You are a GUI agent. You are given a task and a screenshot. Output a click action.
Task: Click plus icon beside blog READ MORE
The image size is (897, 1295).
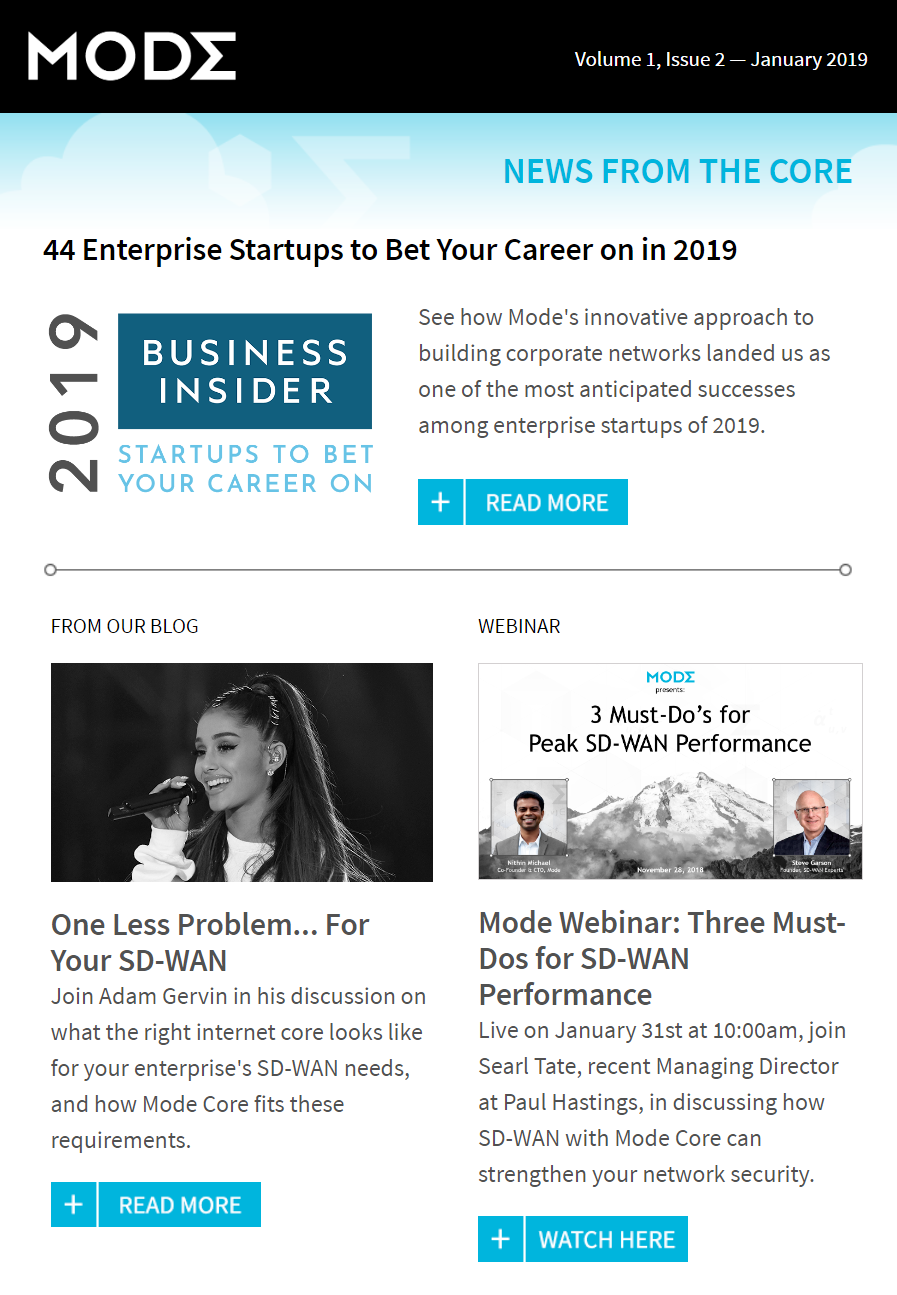(x=74, y=1204)
